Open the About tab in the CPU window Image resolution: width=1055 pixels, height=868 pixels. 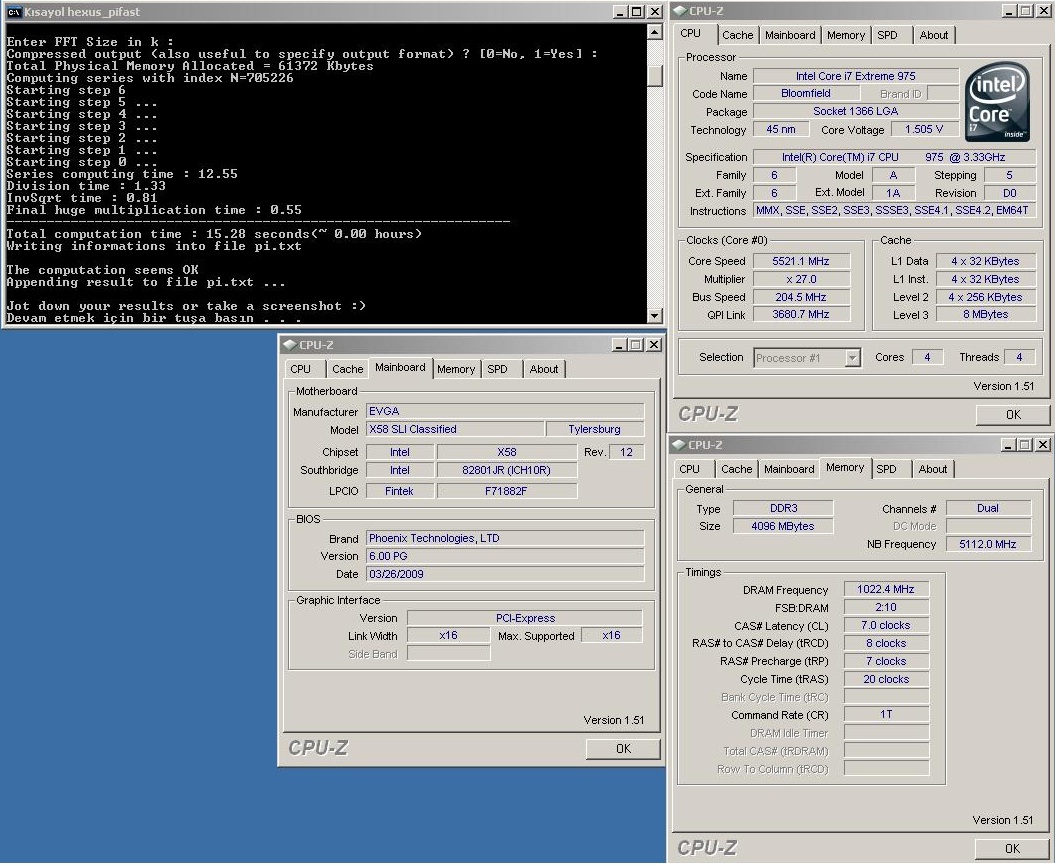point(934,35)
